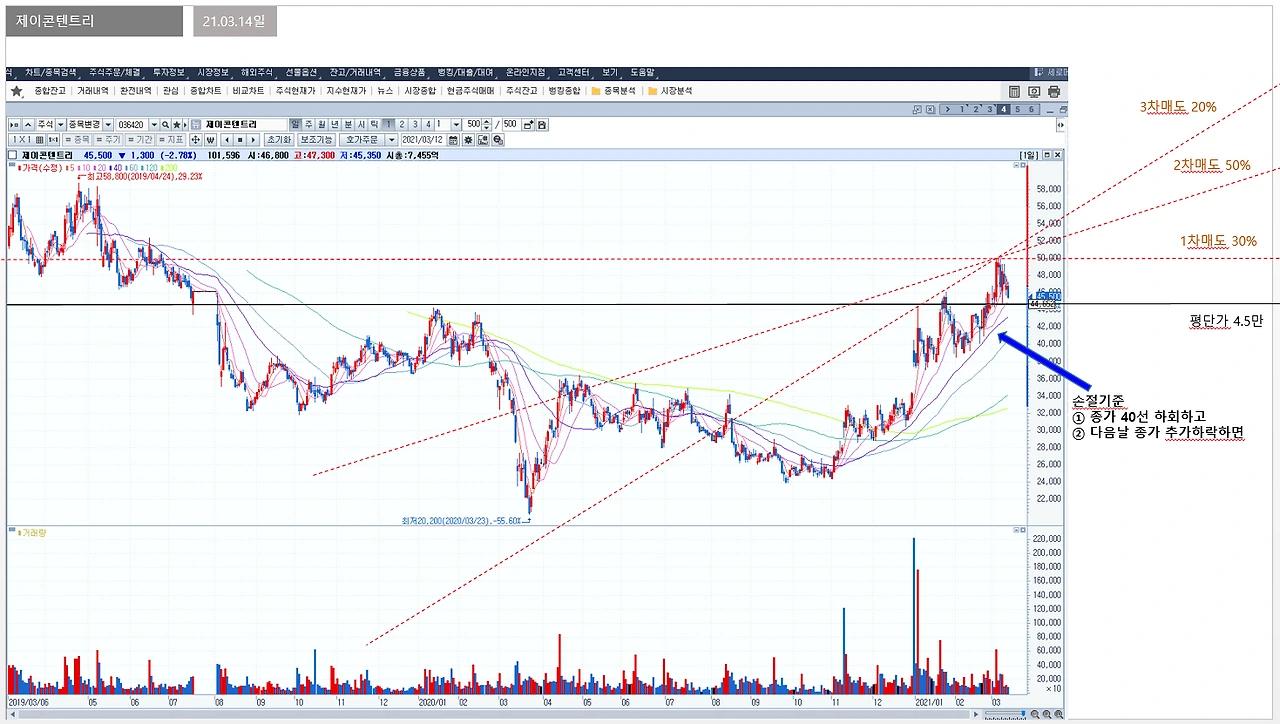Image resolution: width=1280 pixels, height=724 pixels.
Task: Click the stop square playback button
Action: click(240, 140)
